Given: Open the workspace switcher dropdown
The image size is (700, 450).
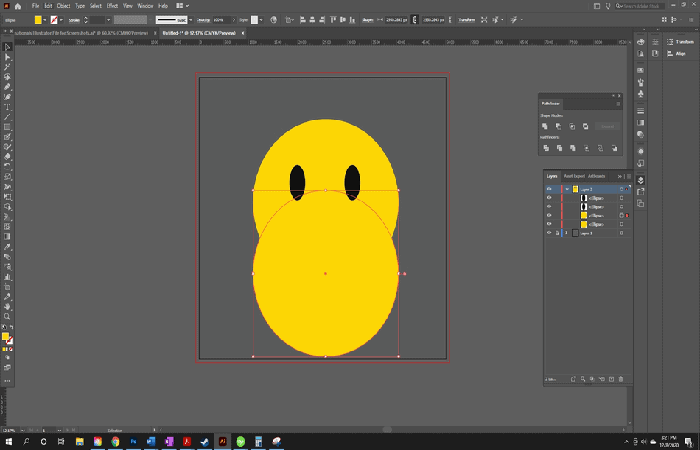Looking at the screenshot, I should click(182, 6).
